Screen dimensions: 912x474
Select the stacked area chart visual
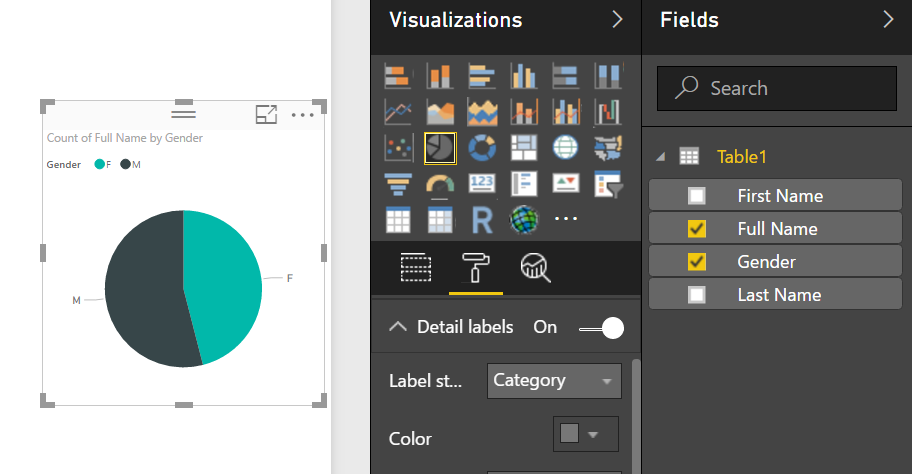tap(482, 112)
